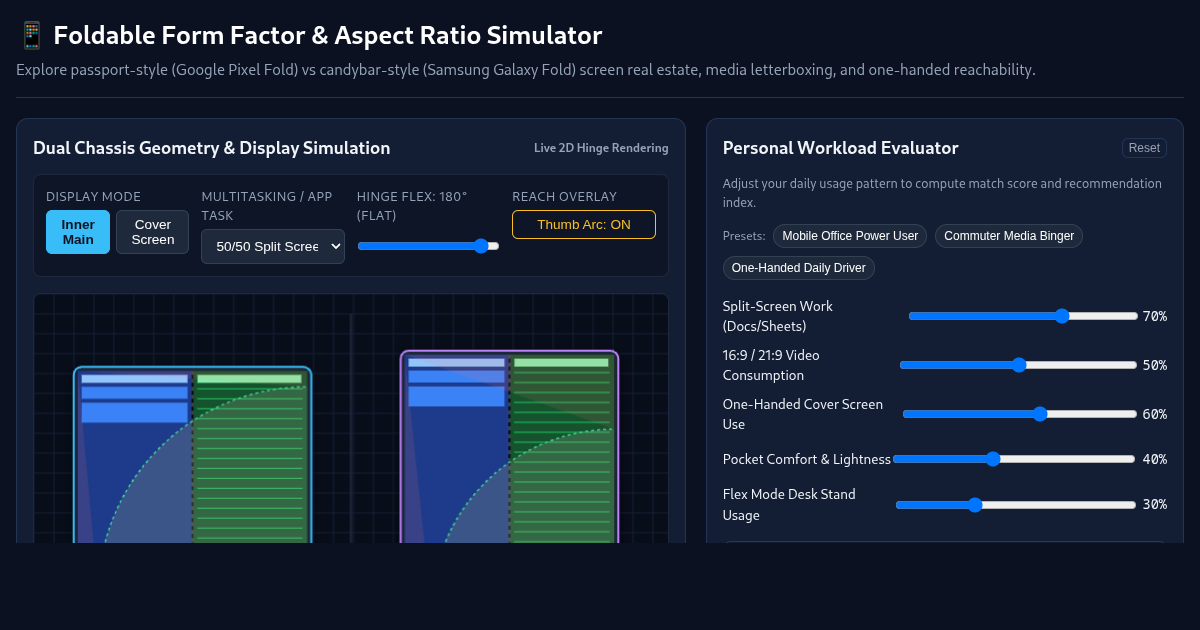The width and height of the screenshot is (1200, 630).
Task: Click the 60% One-Handed Cover Screen value
Action: [x=1155, y=414]
